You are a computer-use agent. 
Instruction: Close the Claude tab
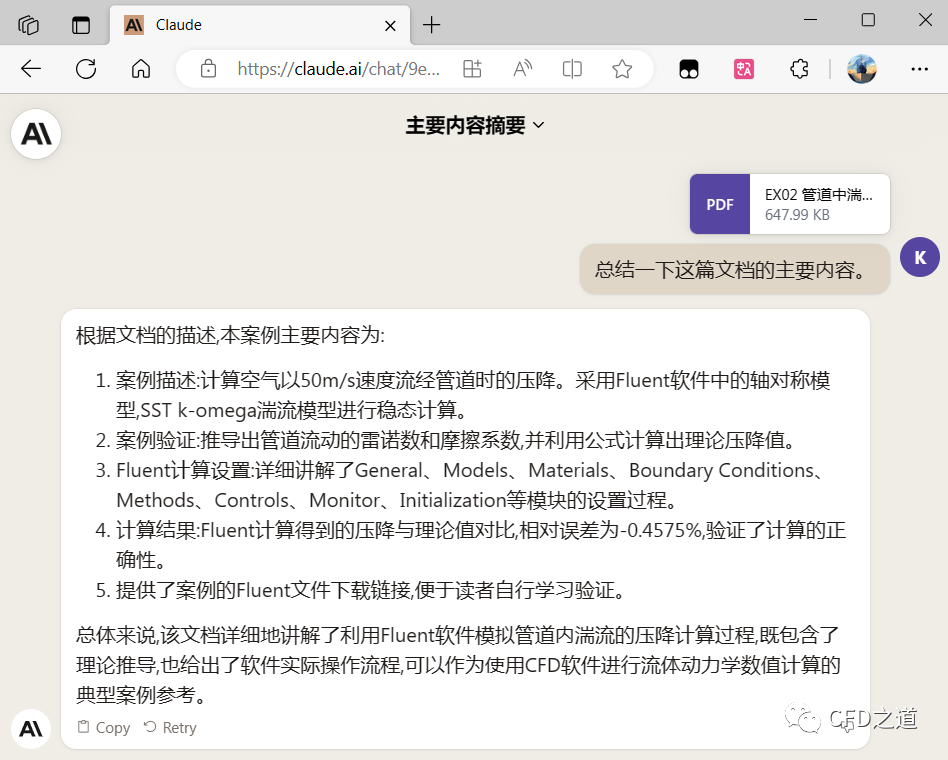pos(392,25)
